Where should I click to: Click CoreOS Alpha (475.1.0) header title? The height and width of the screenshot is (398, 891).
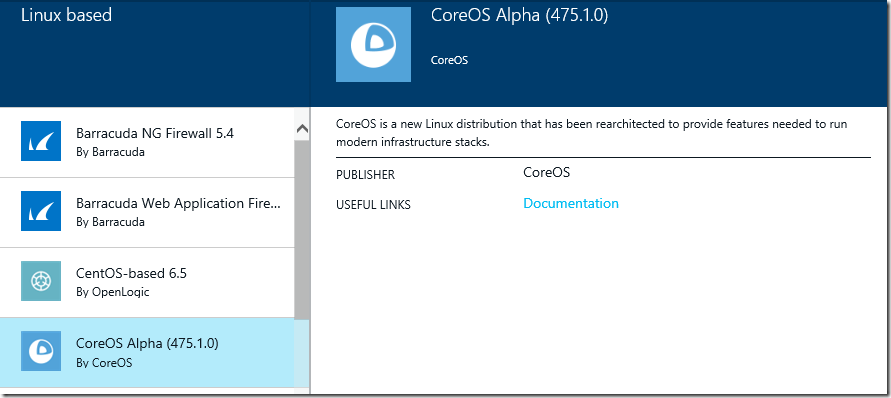[519, 16]
